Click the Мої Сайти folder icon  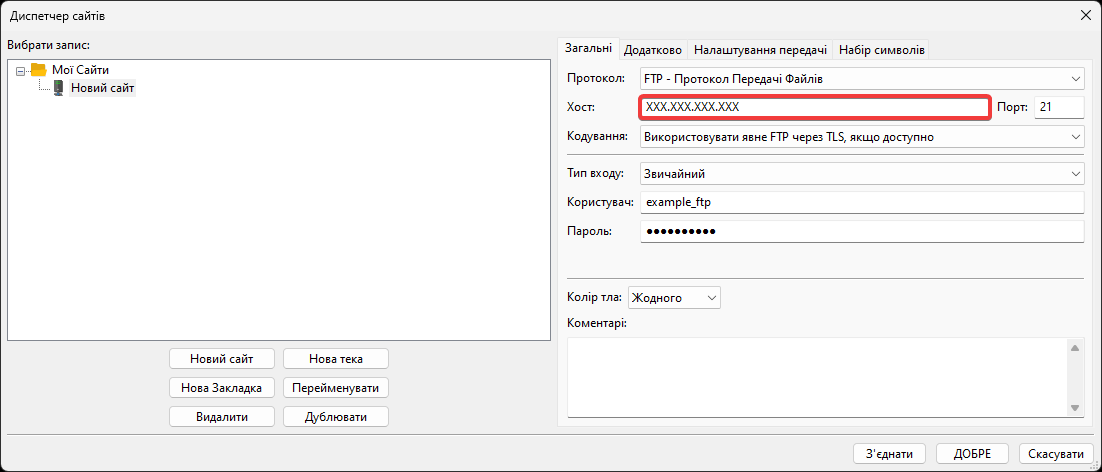39,70
